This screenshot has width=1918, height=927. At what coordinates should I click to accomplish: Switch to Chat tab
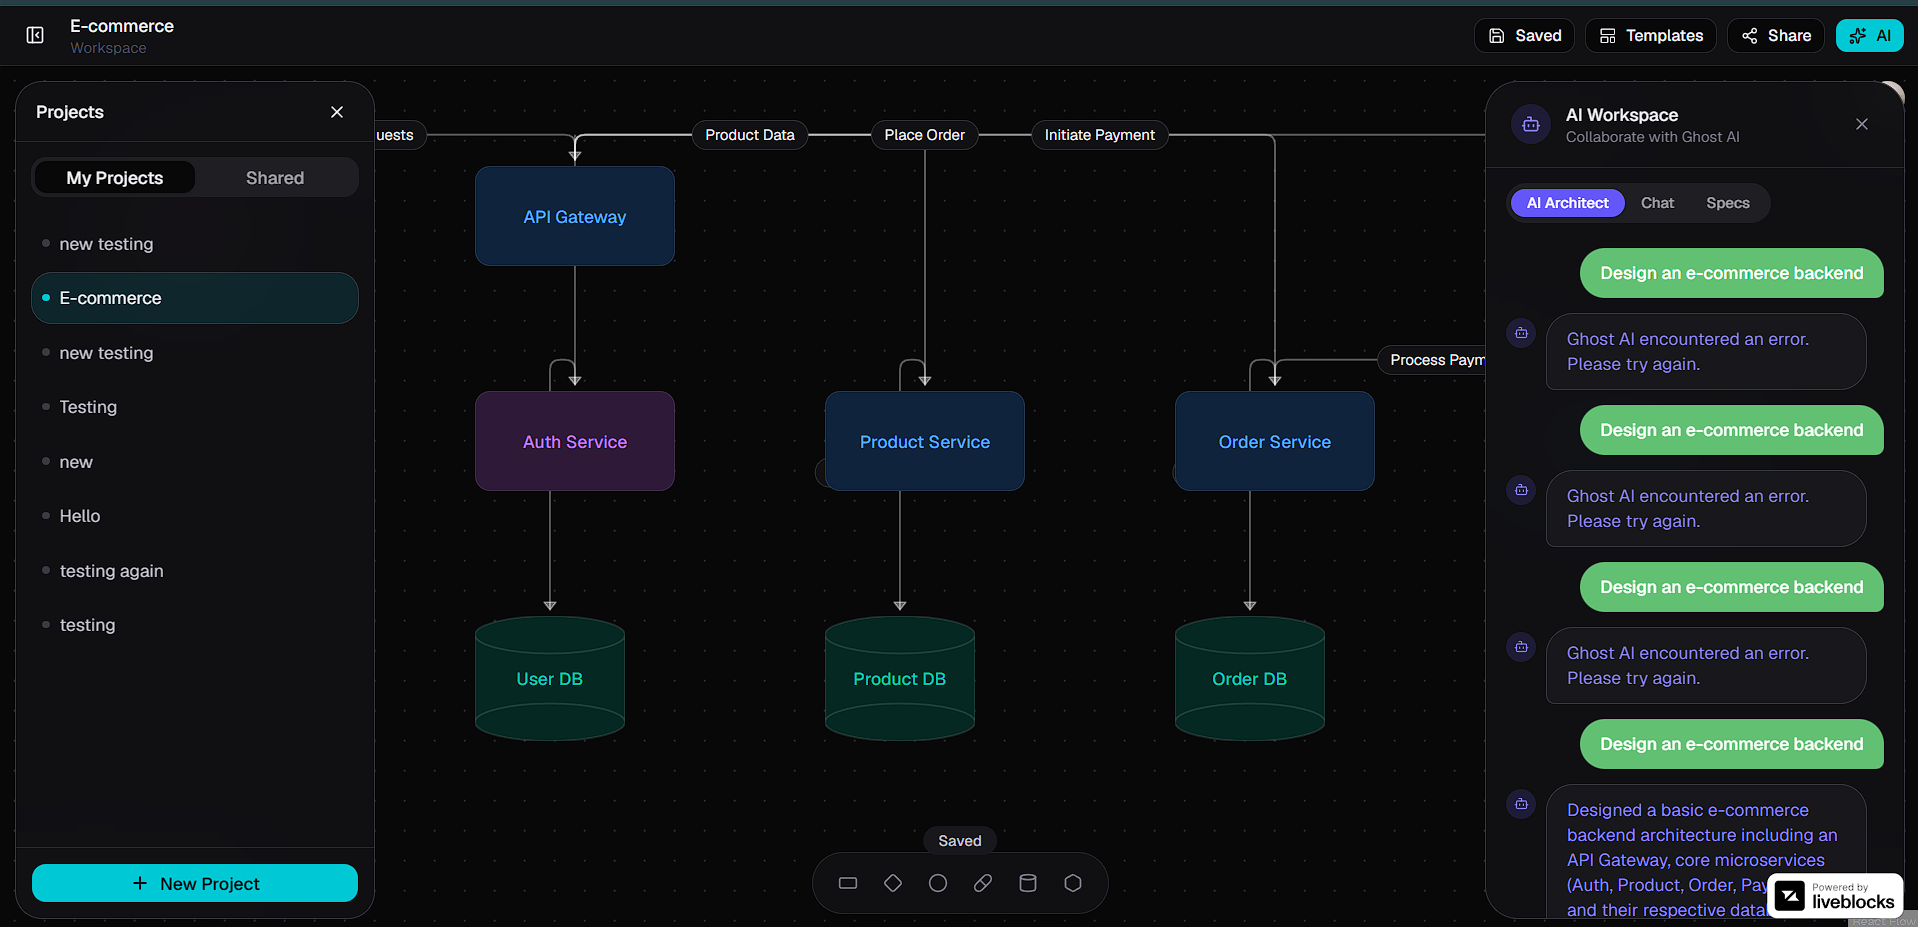tap(1657, 203)
